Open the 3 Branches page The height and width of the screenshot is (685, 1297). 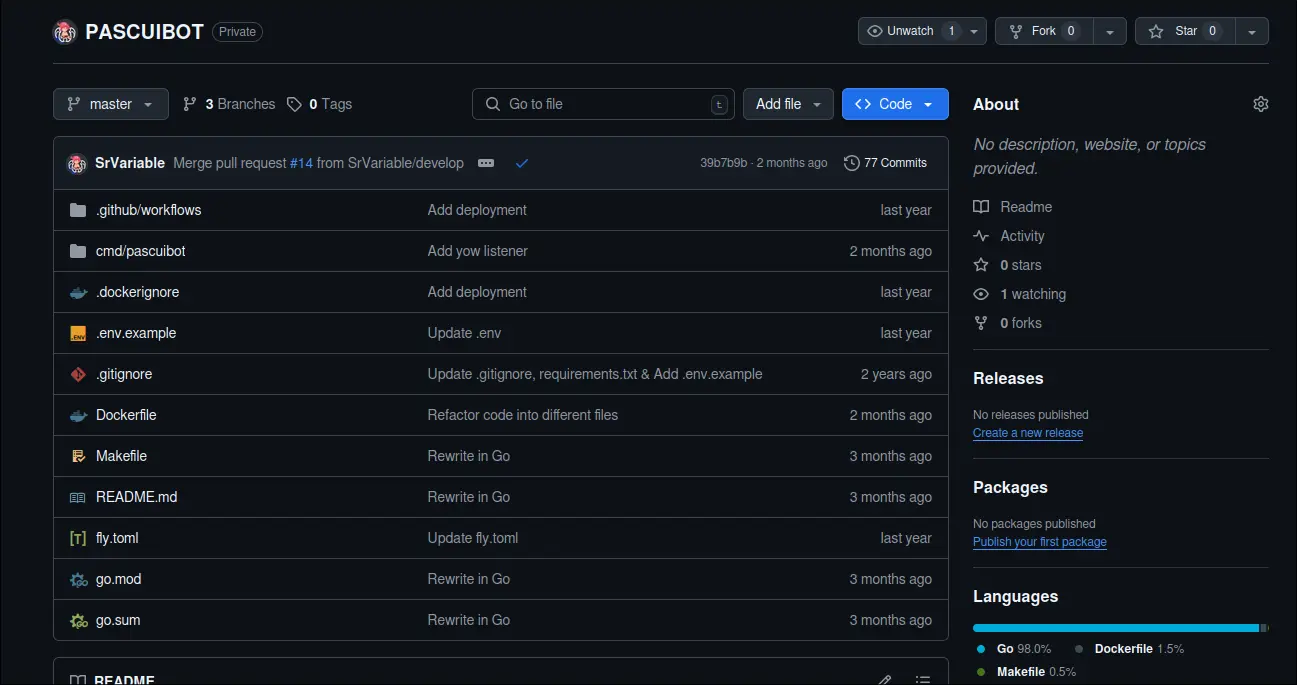coord(228,103)
